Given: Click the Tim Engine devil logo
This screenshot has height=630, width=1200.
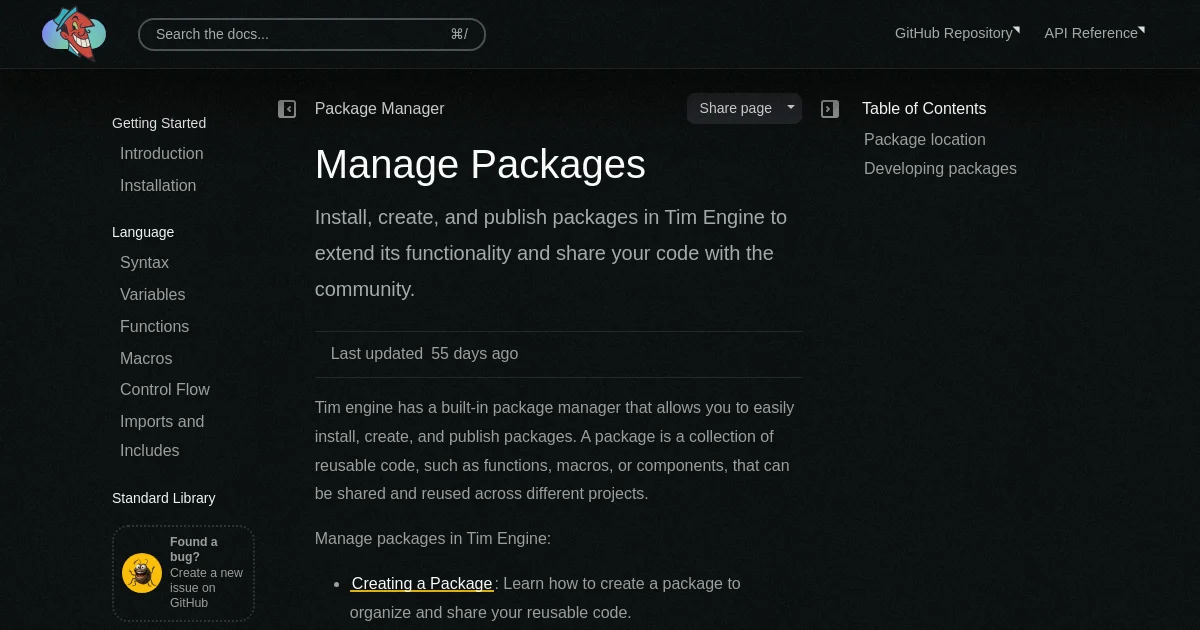Looking at the screenshot, I should 74,33.
